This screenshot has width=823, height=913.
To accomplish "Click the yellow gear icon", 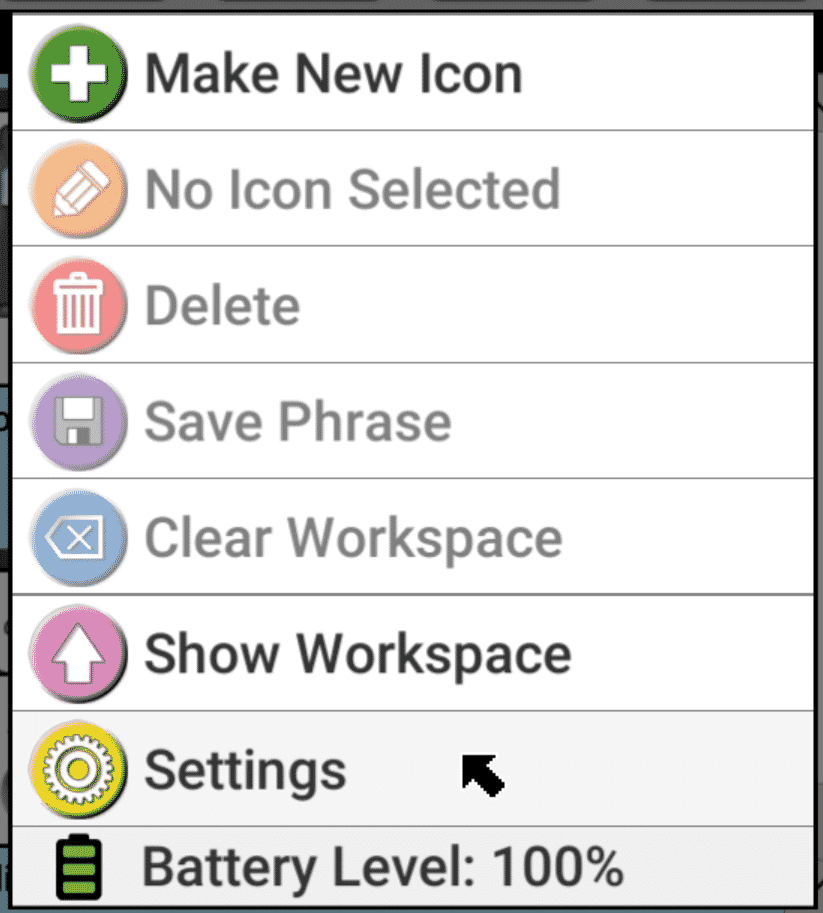I will point(79,770).
